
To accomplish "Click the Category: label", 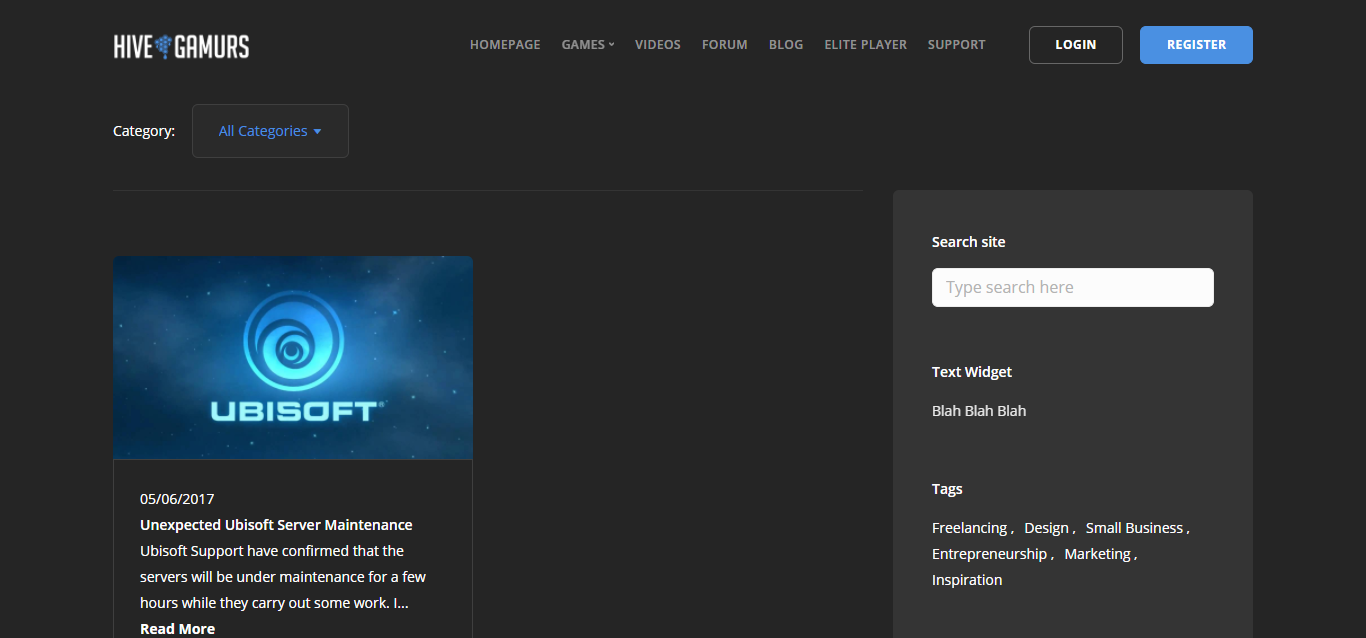I will 144,131.
